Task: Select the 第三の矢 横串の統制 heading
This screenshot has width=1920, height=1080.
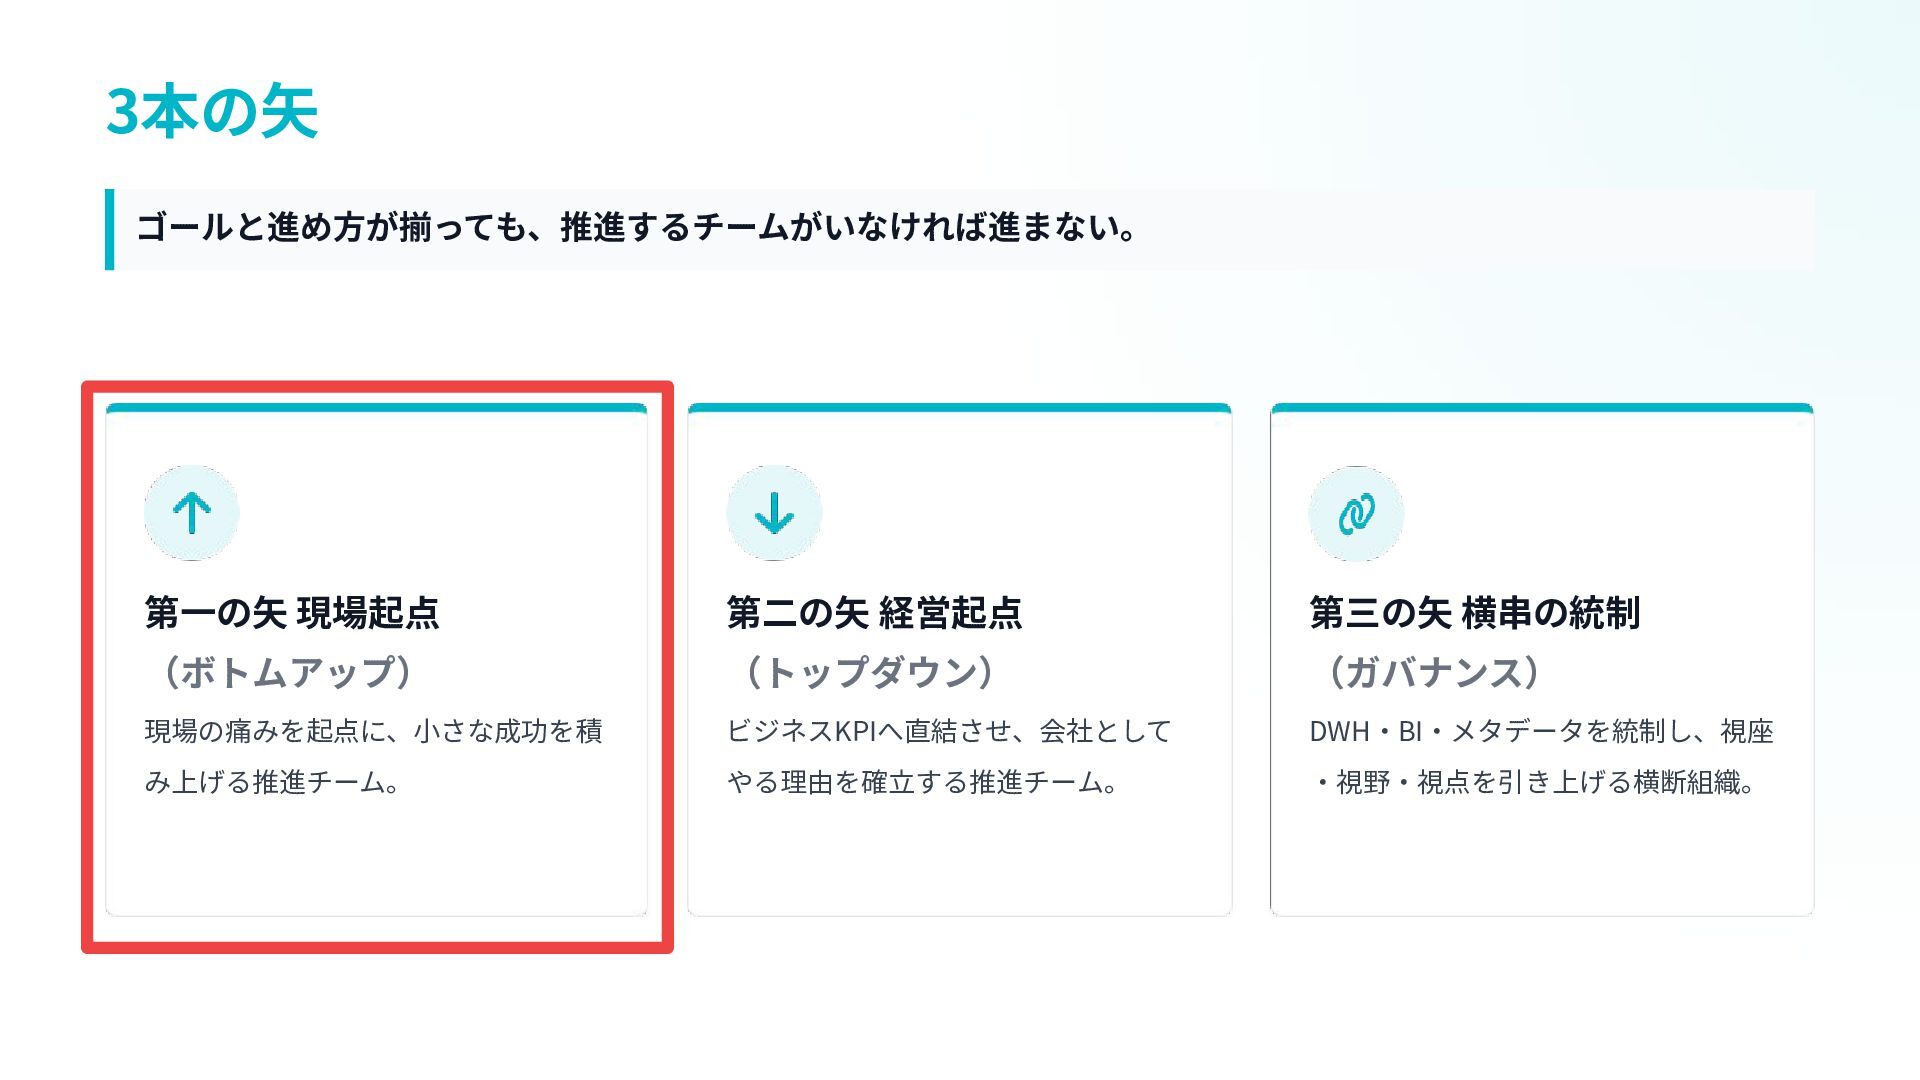Action: pos(1474,612)
